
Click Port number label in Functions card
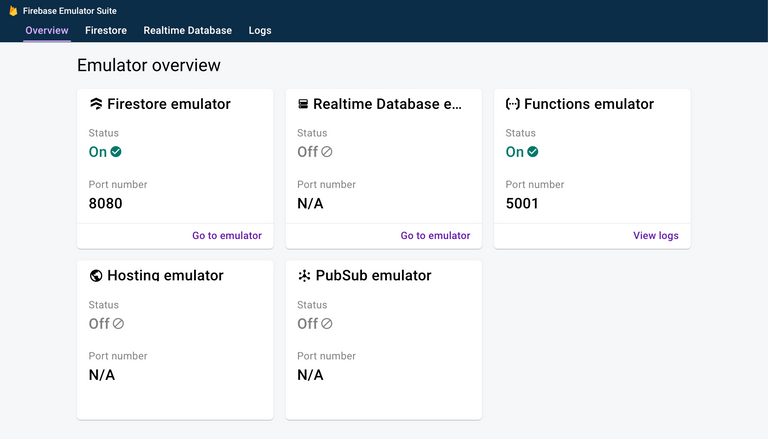coord(535,185)
